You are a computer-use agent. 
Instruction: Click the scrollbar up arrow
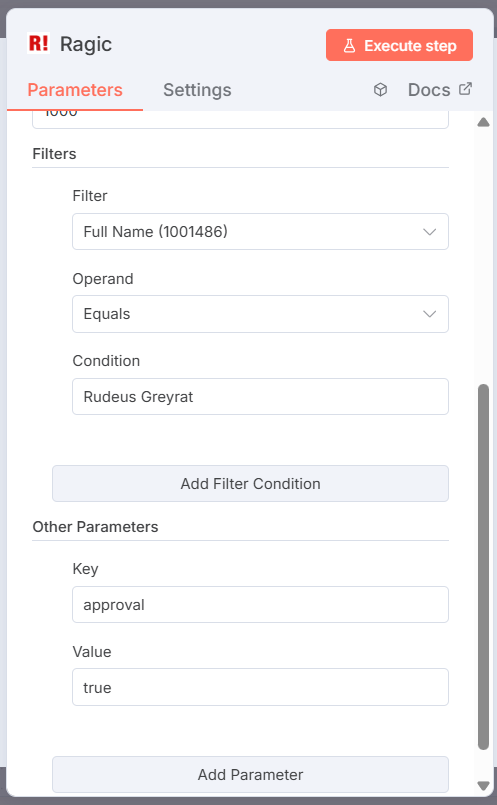pos(483,122)
